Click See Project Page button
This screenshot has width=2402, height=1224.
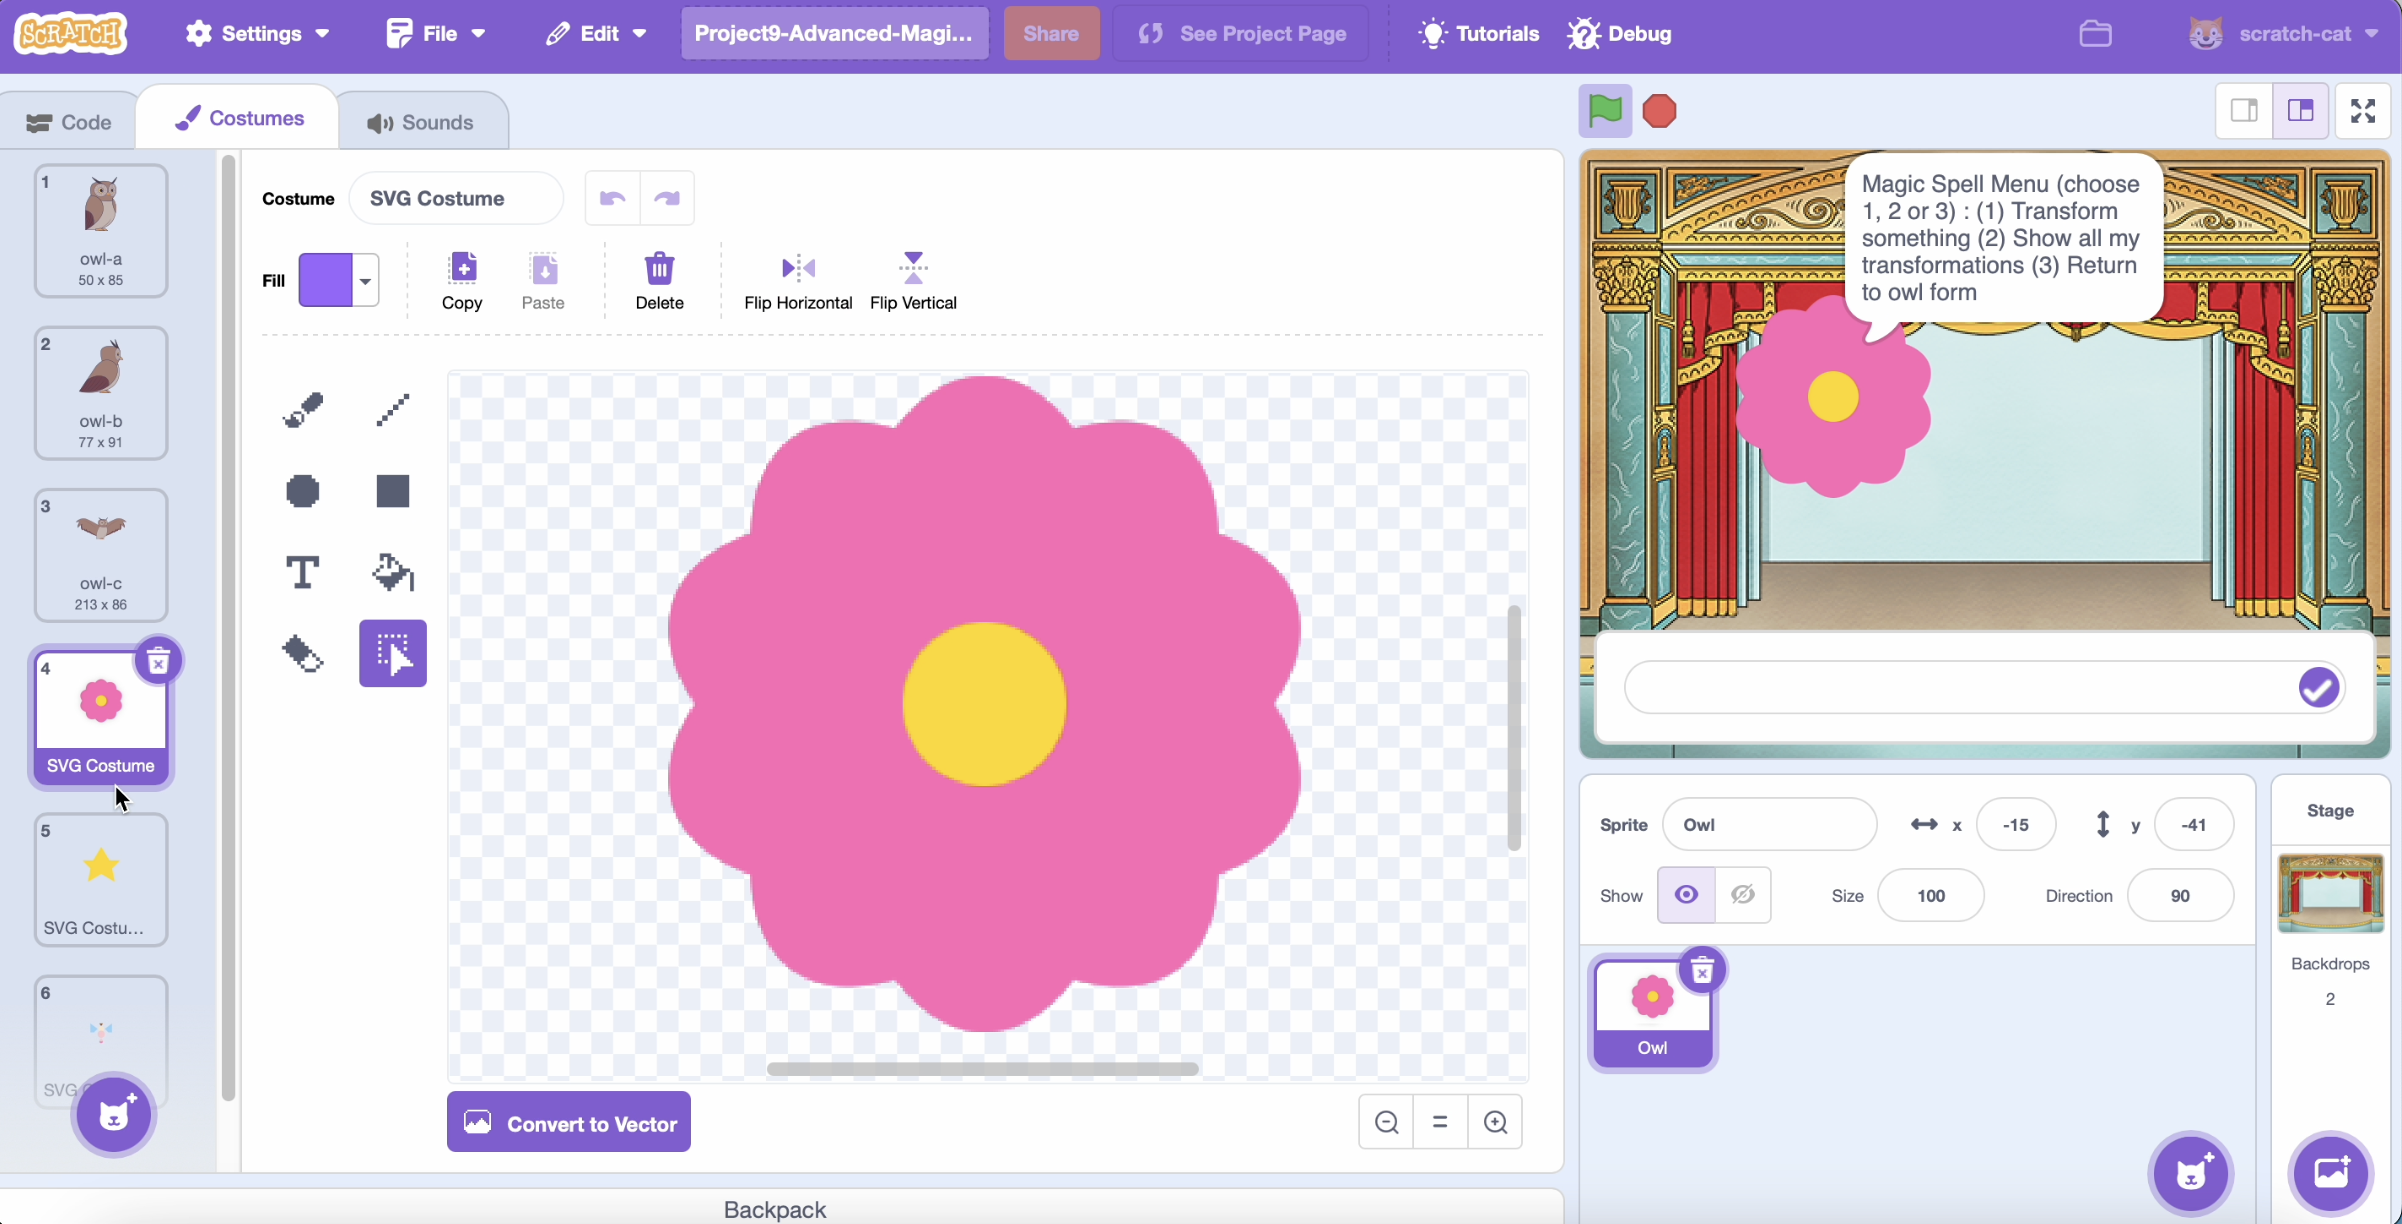click(1241, 33)
